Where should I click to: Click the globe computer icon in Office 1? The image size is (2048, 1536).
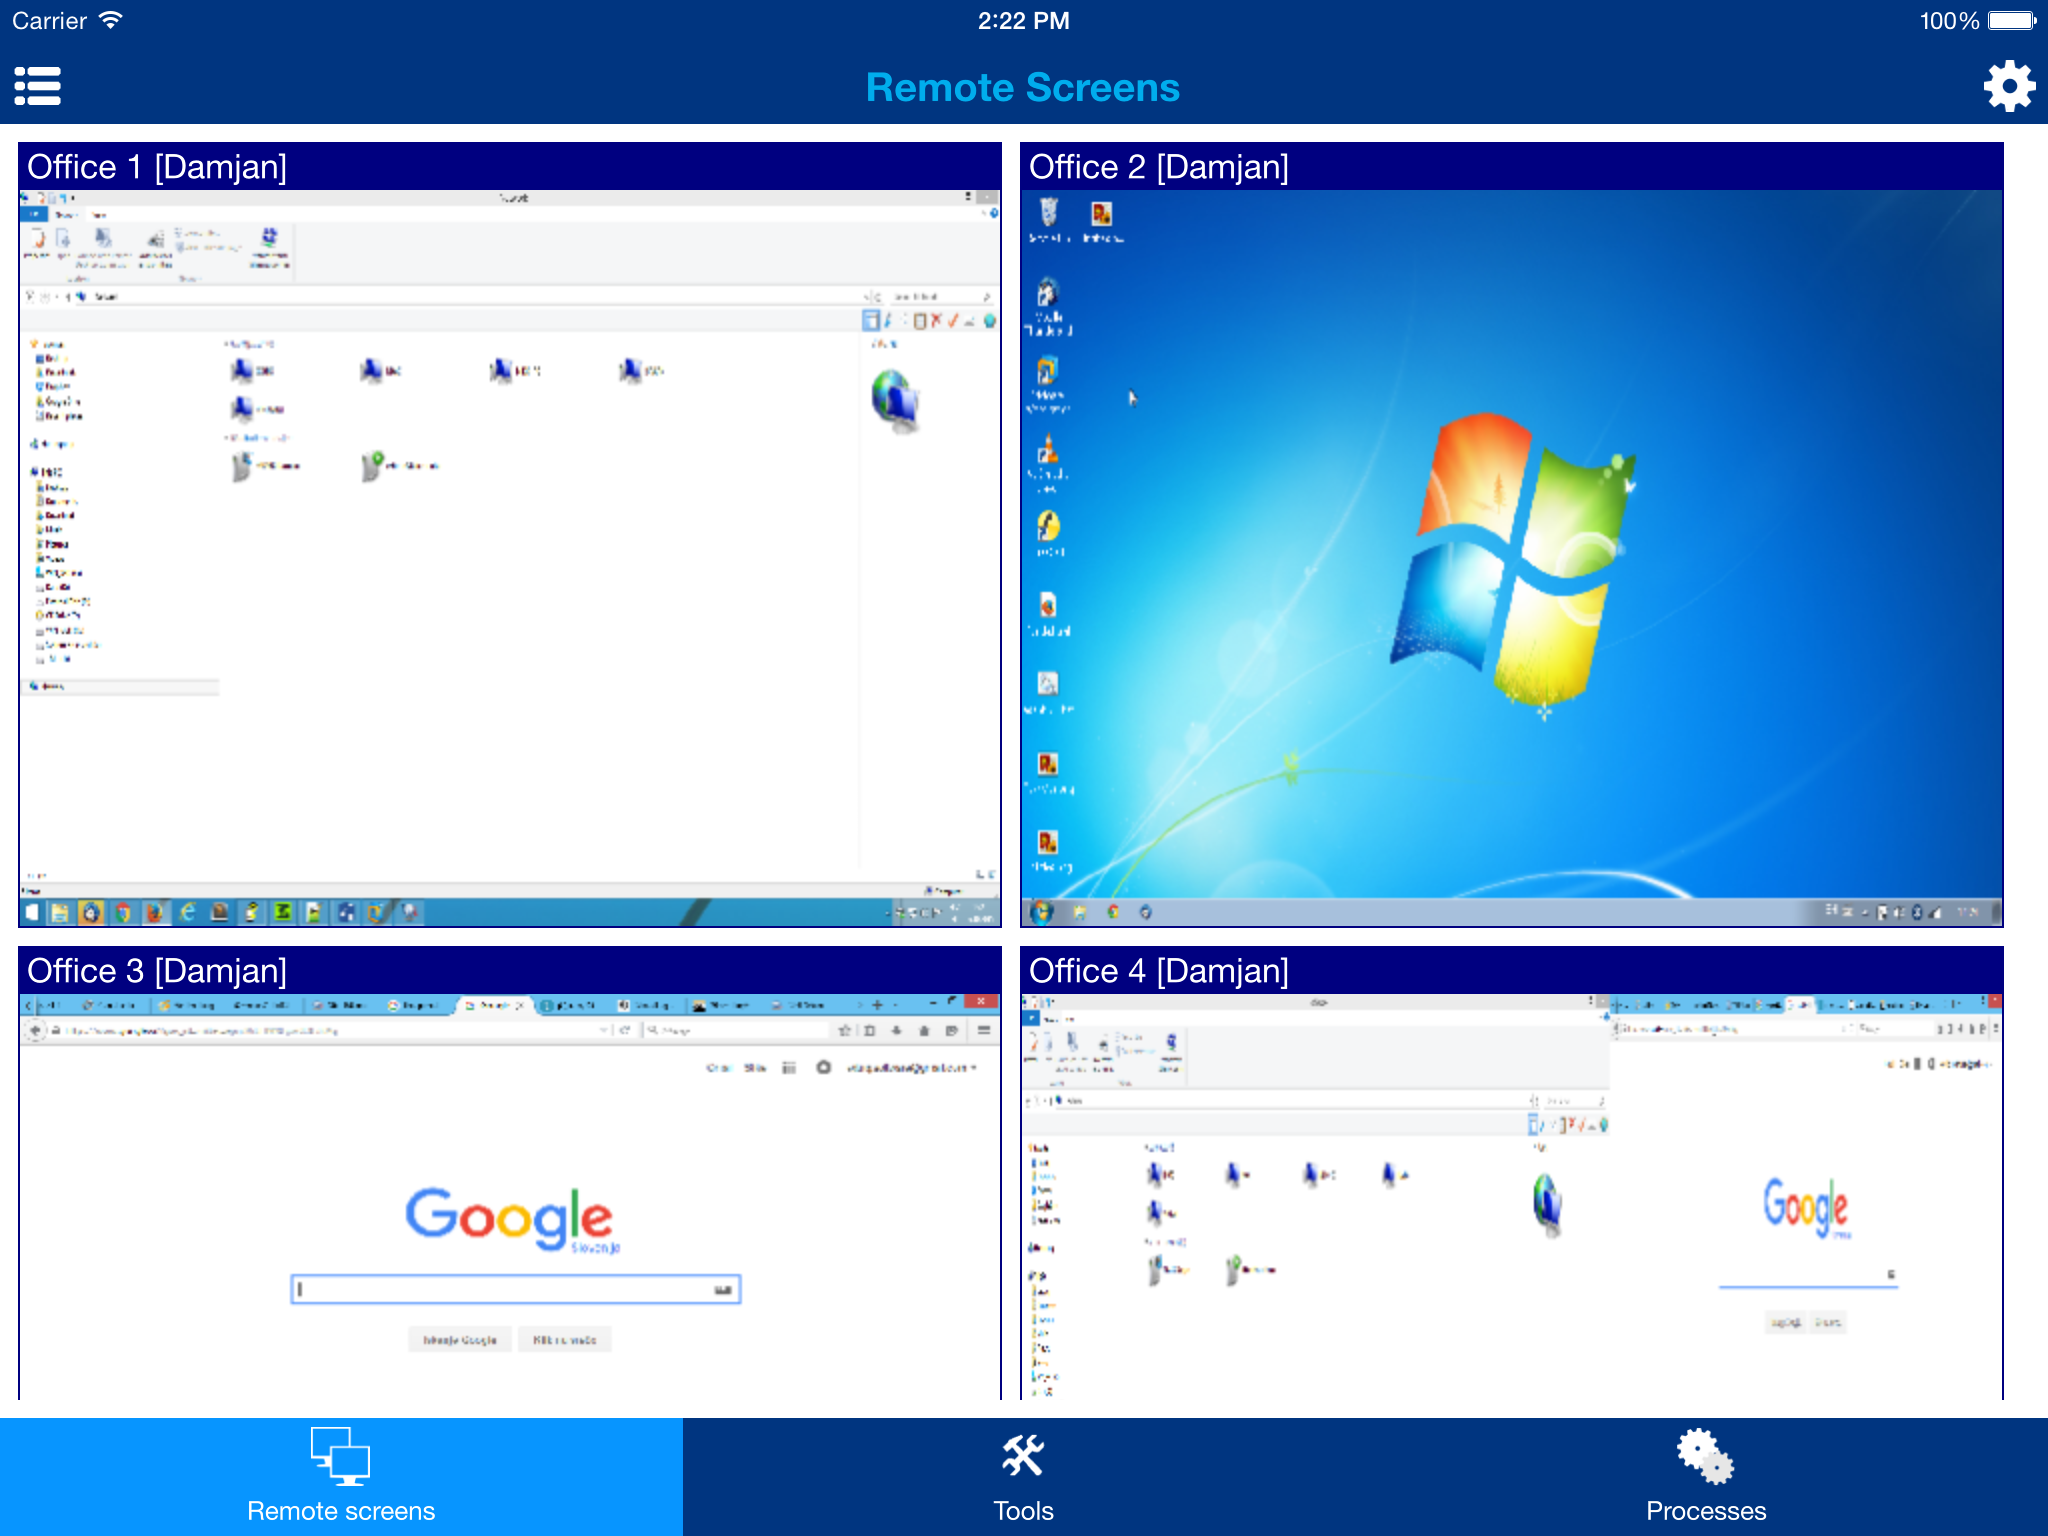pos(894,400)
